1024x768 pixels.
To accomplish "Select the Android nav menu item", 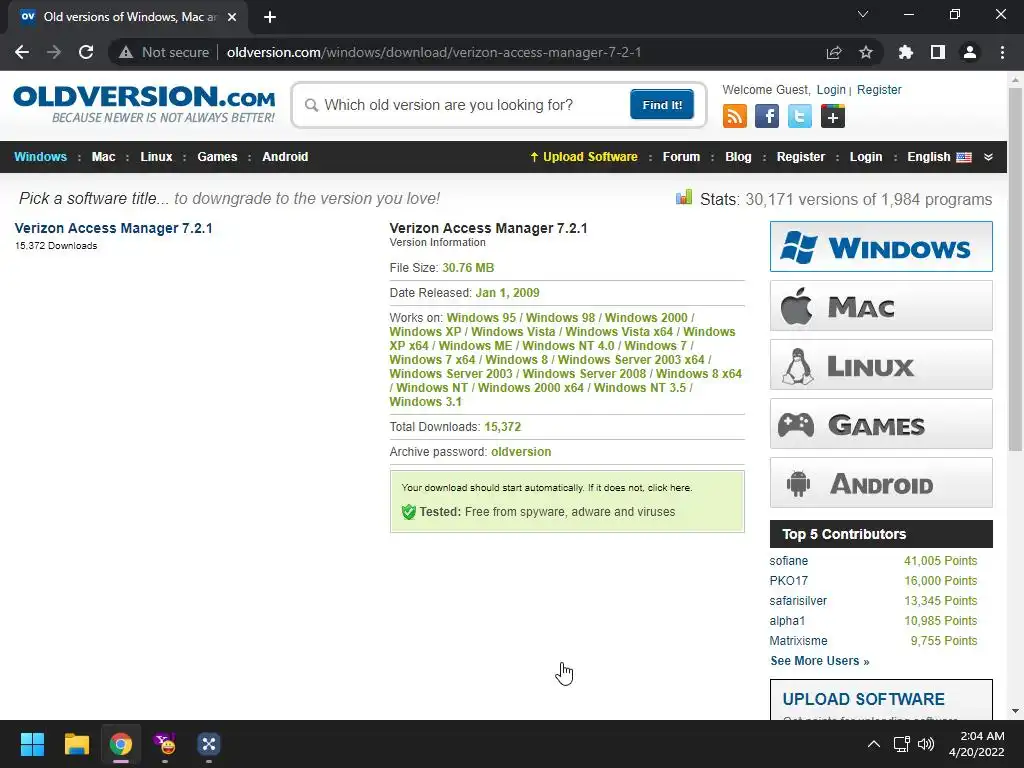I will point(285,157).
